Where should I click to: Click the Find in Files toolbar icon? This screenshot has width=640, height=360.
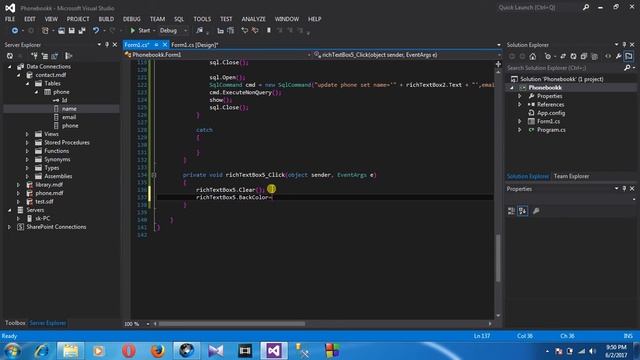click(199, 31)
